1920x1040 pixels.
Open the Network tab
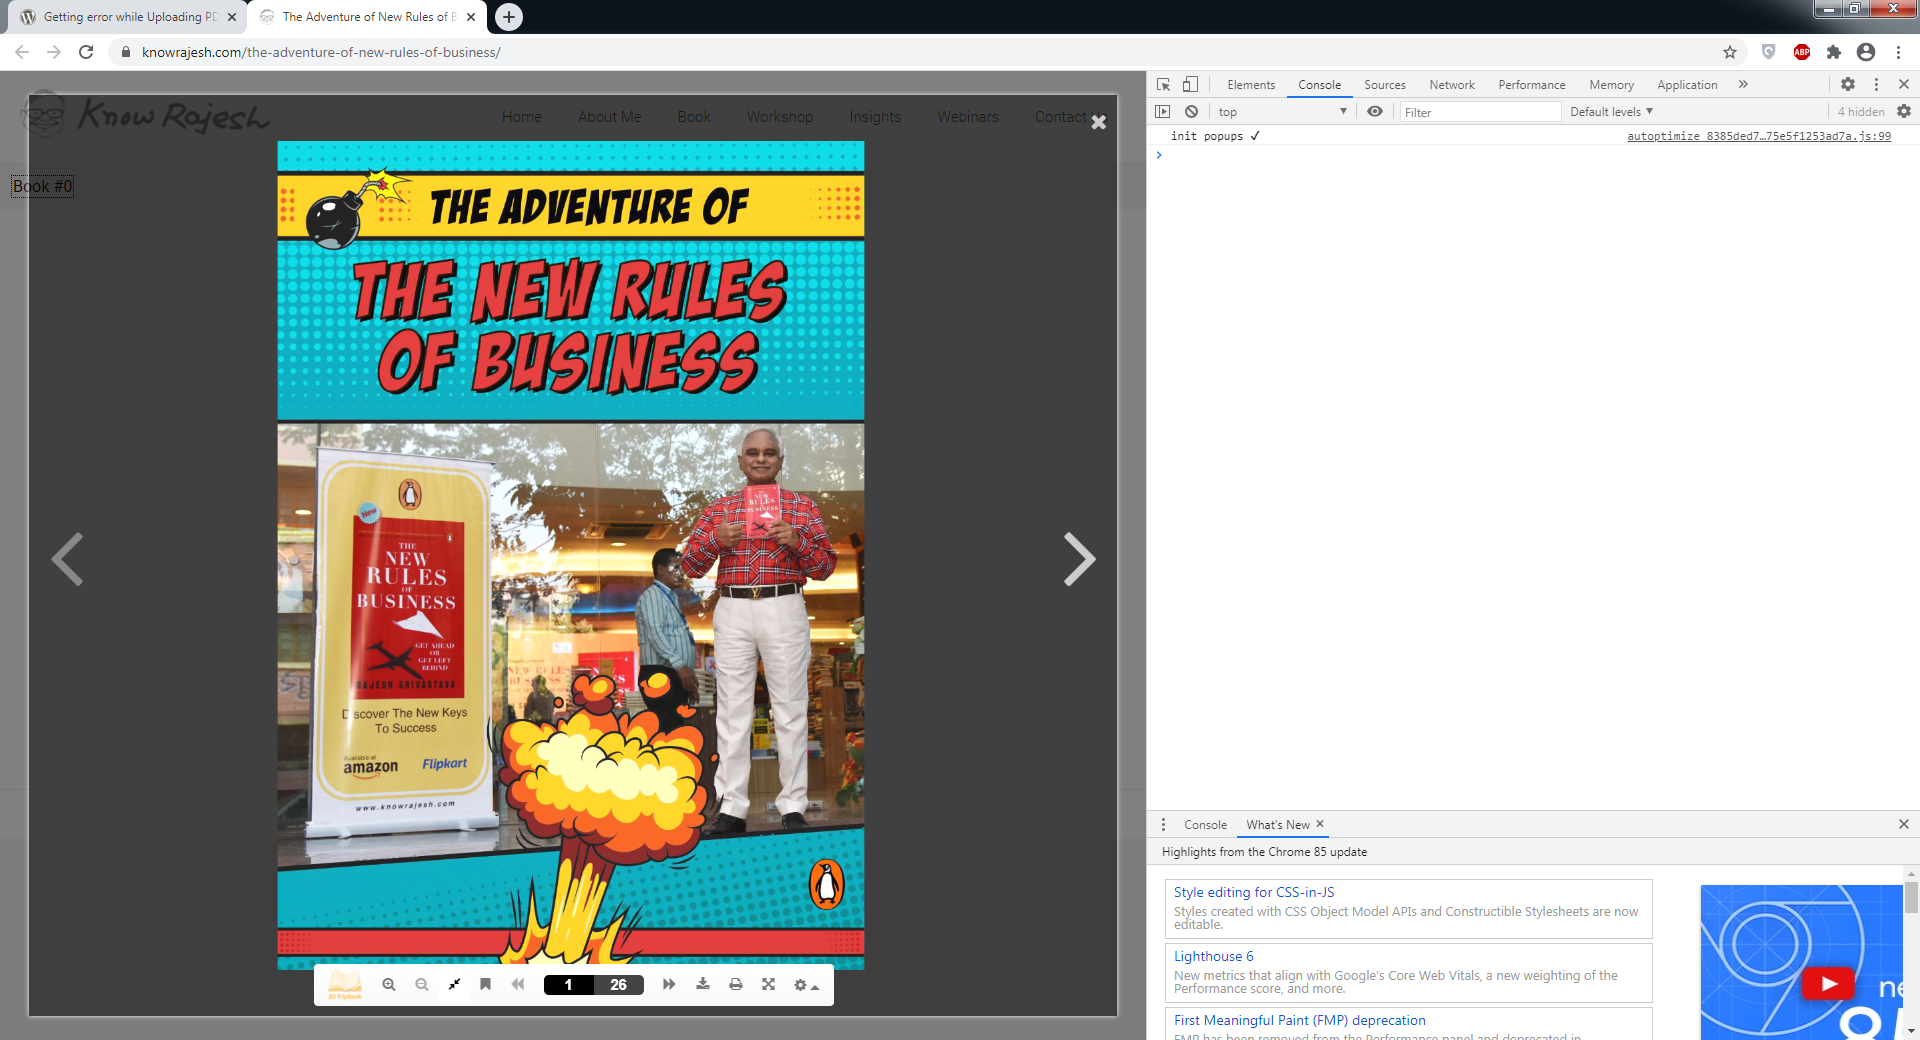point(1452,85)
